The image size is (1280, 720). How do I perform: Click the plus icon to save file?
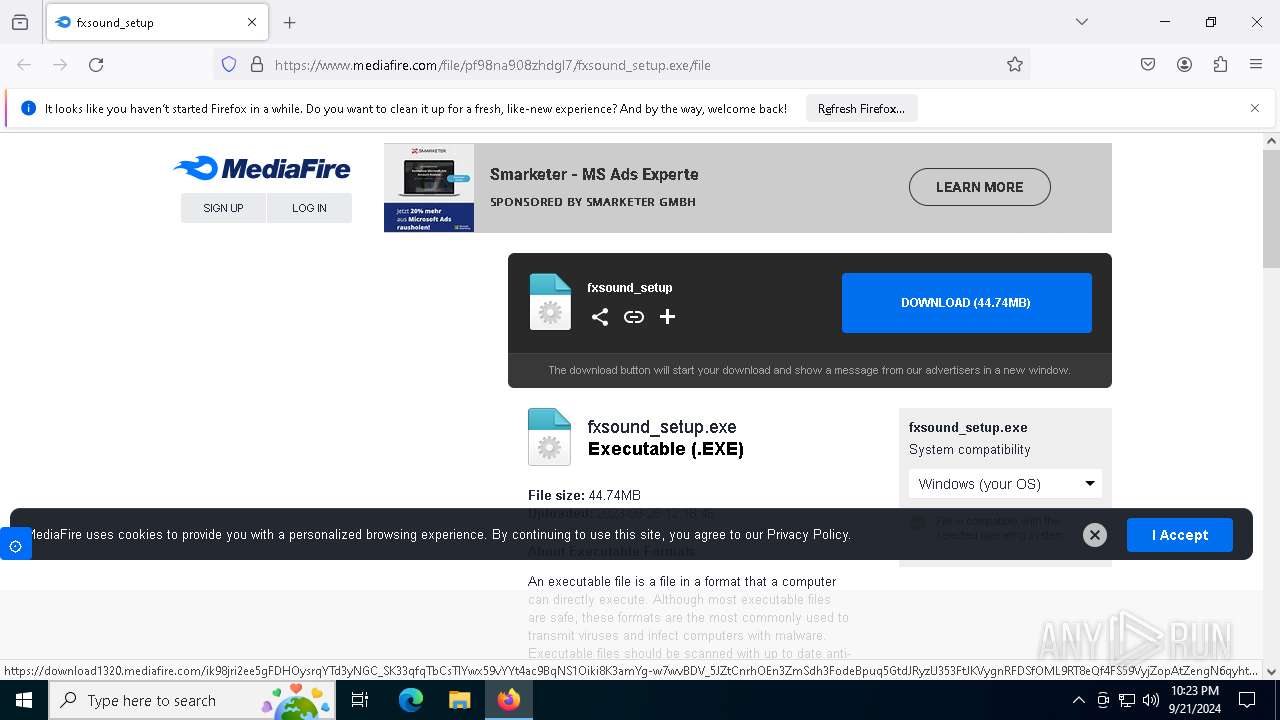point(668,317)
